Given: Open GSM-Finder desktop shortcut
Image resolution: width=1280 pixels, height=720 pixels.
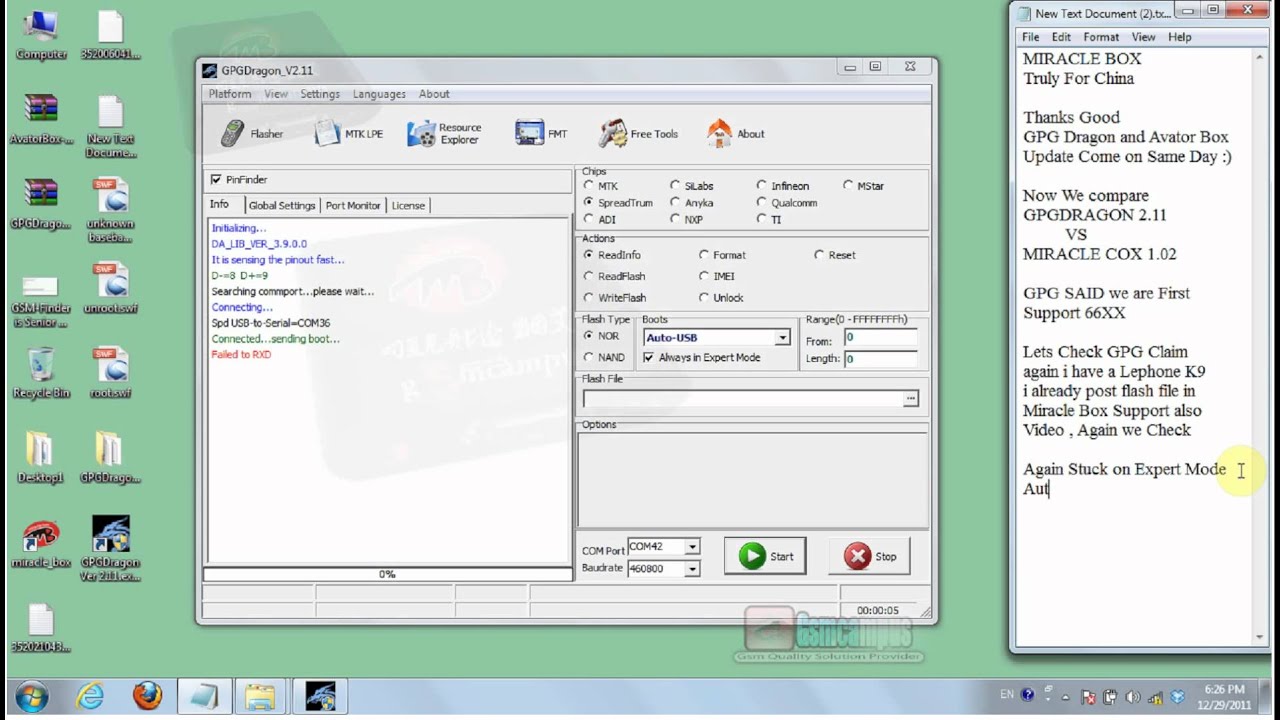Looking at the screenshot, I should (x=41, y=300).
